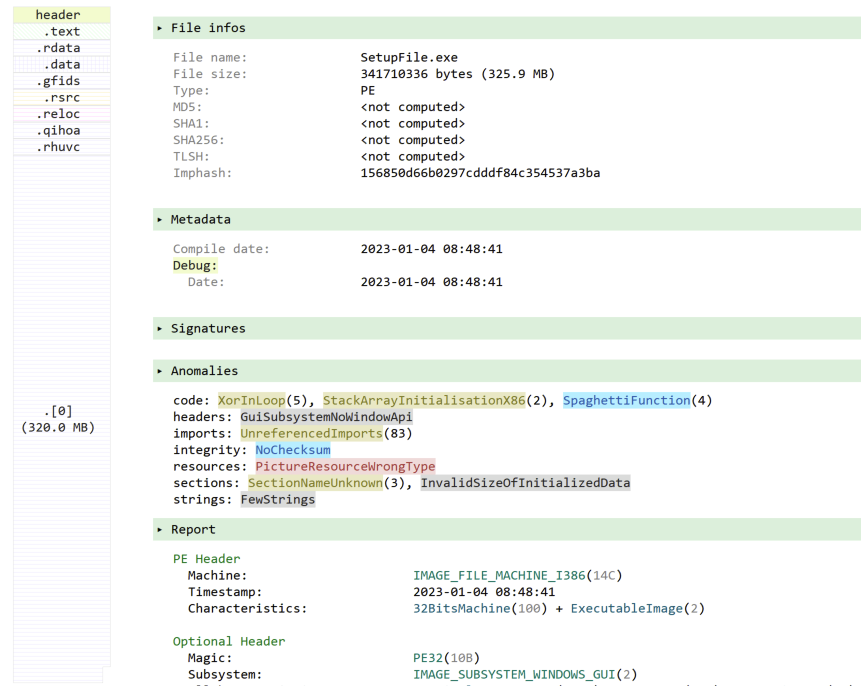
Task: Click the highlighted Debug label
Action: (195, 265)
